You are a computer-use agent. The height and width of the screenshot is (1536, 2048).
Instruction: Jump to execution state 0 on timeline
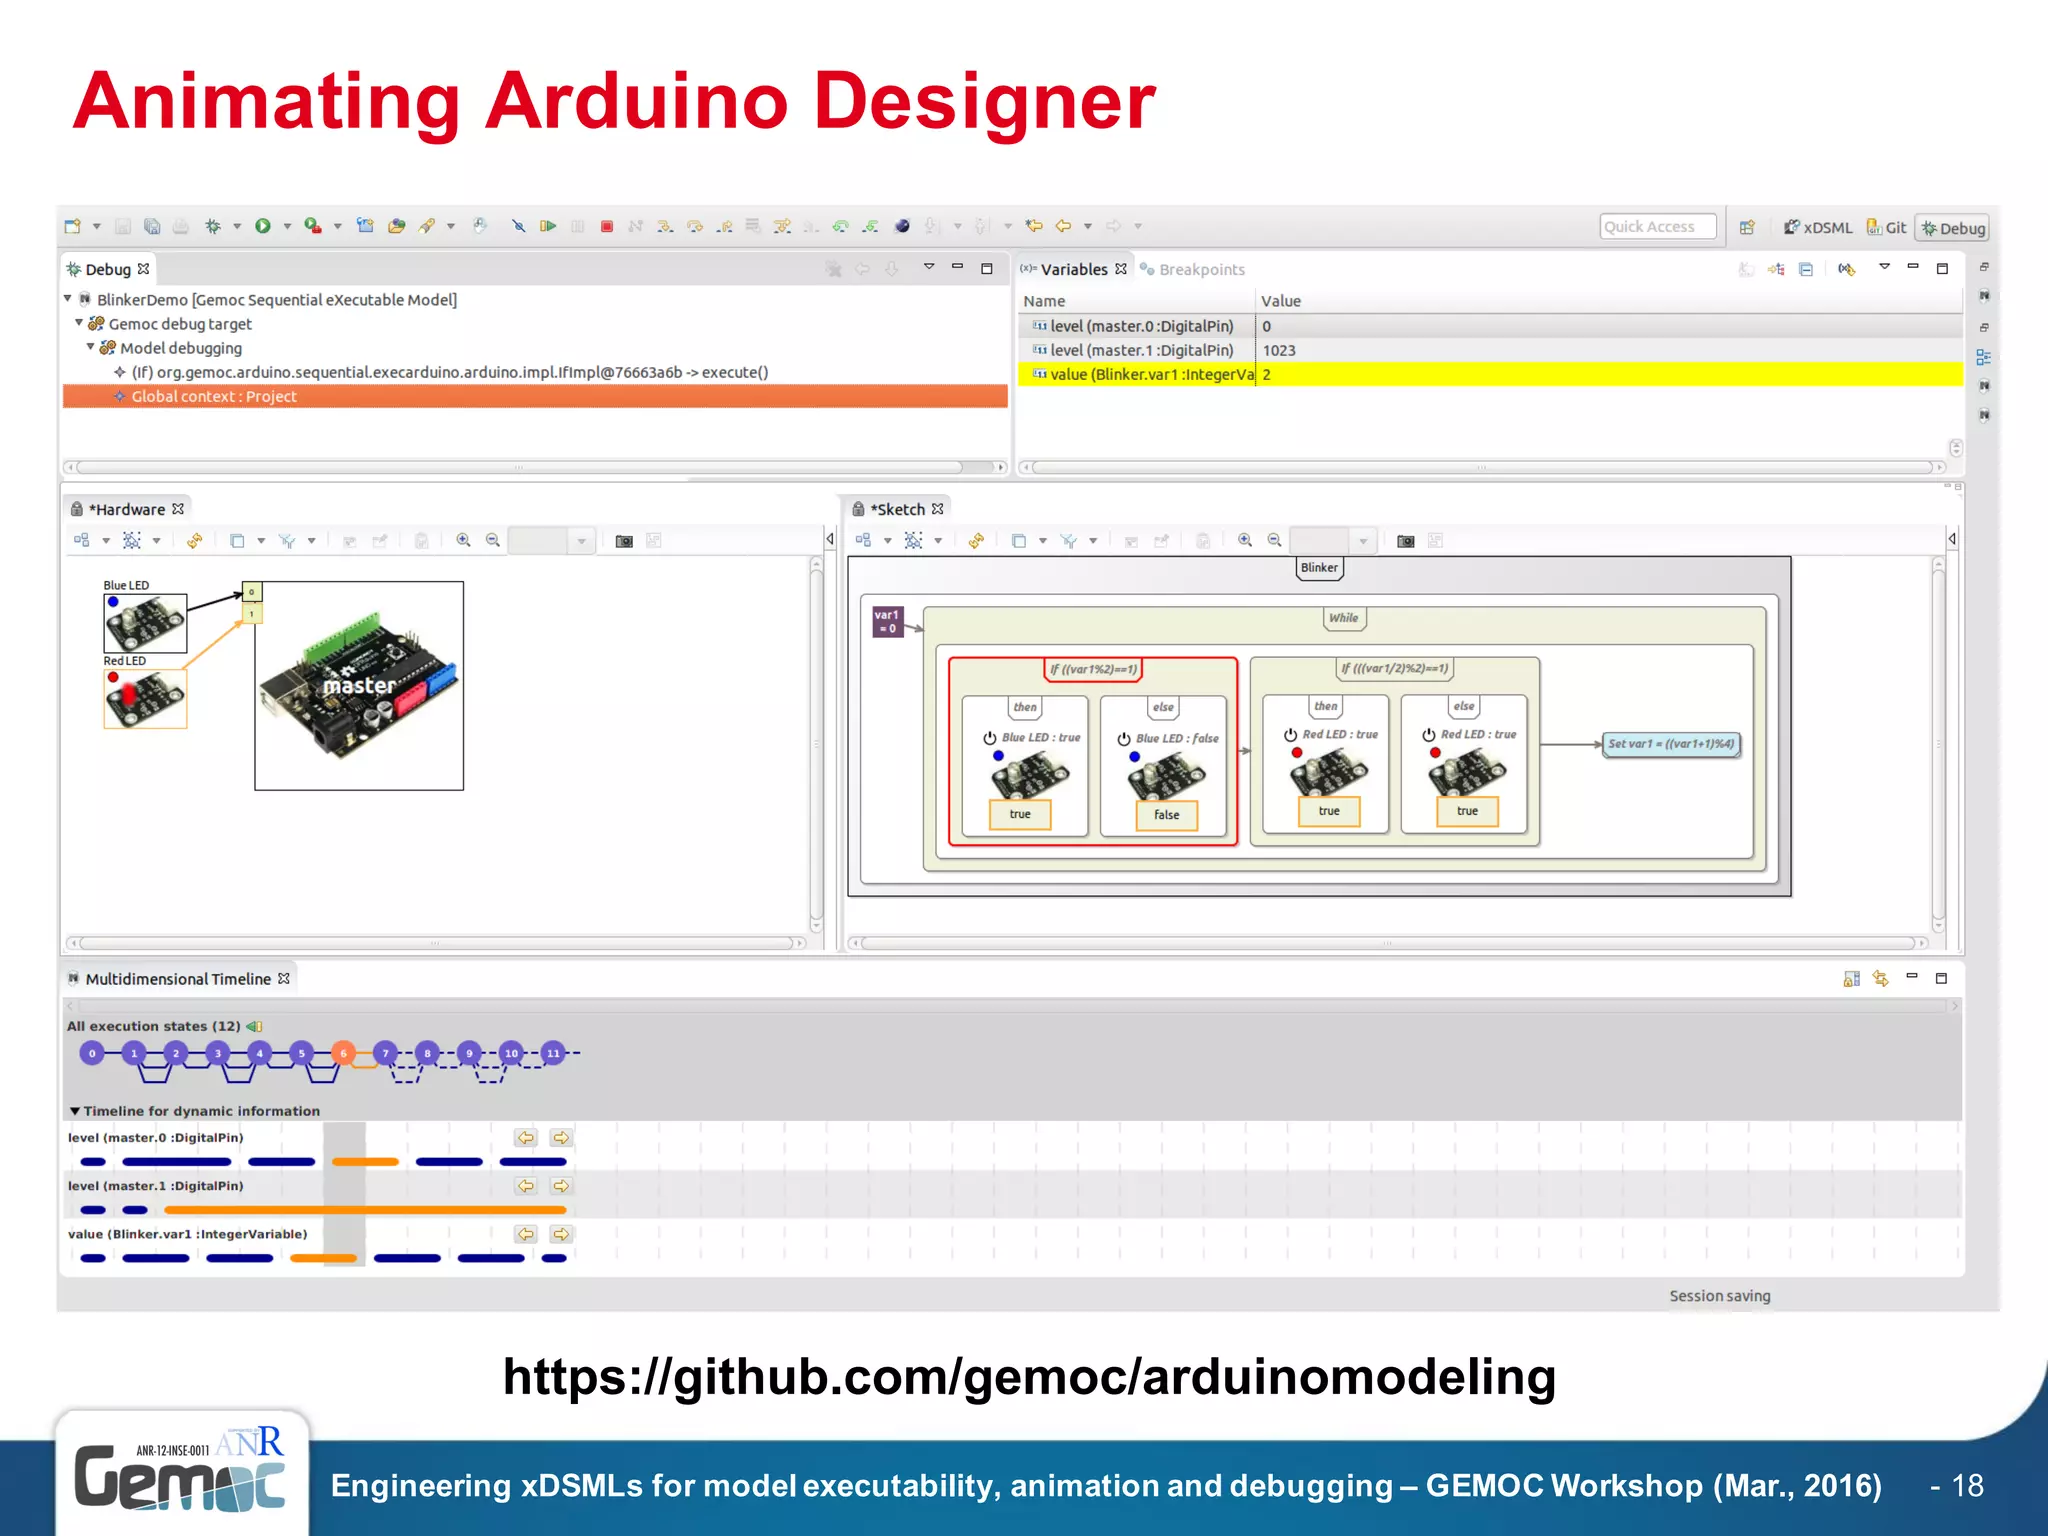(92, 1053)
